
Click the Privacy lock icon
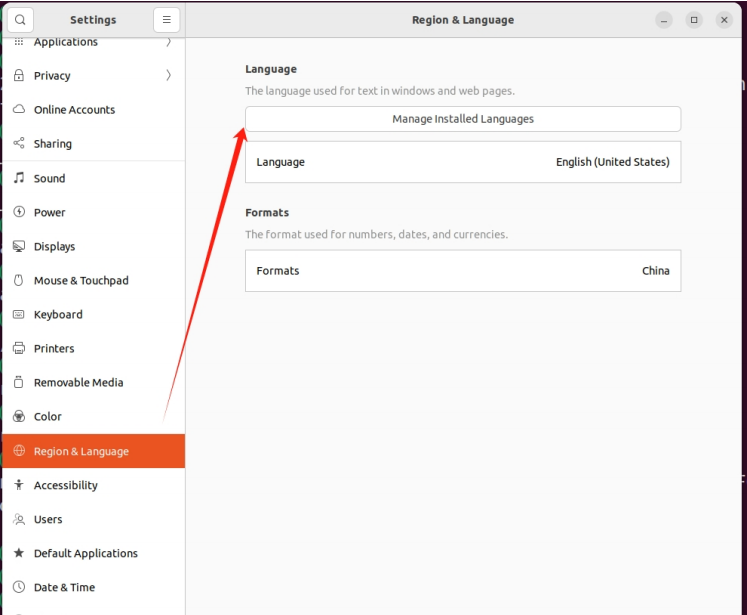pyautogui.click(x=19, y=75)
